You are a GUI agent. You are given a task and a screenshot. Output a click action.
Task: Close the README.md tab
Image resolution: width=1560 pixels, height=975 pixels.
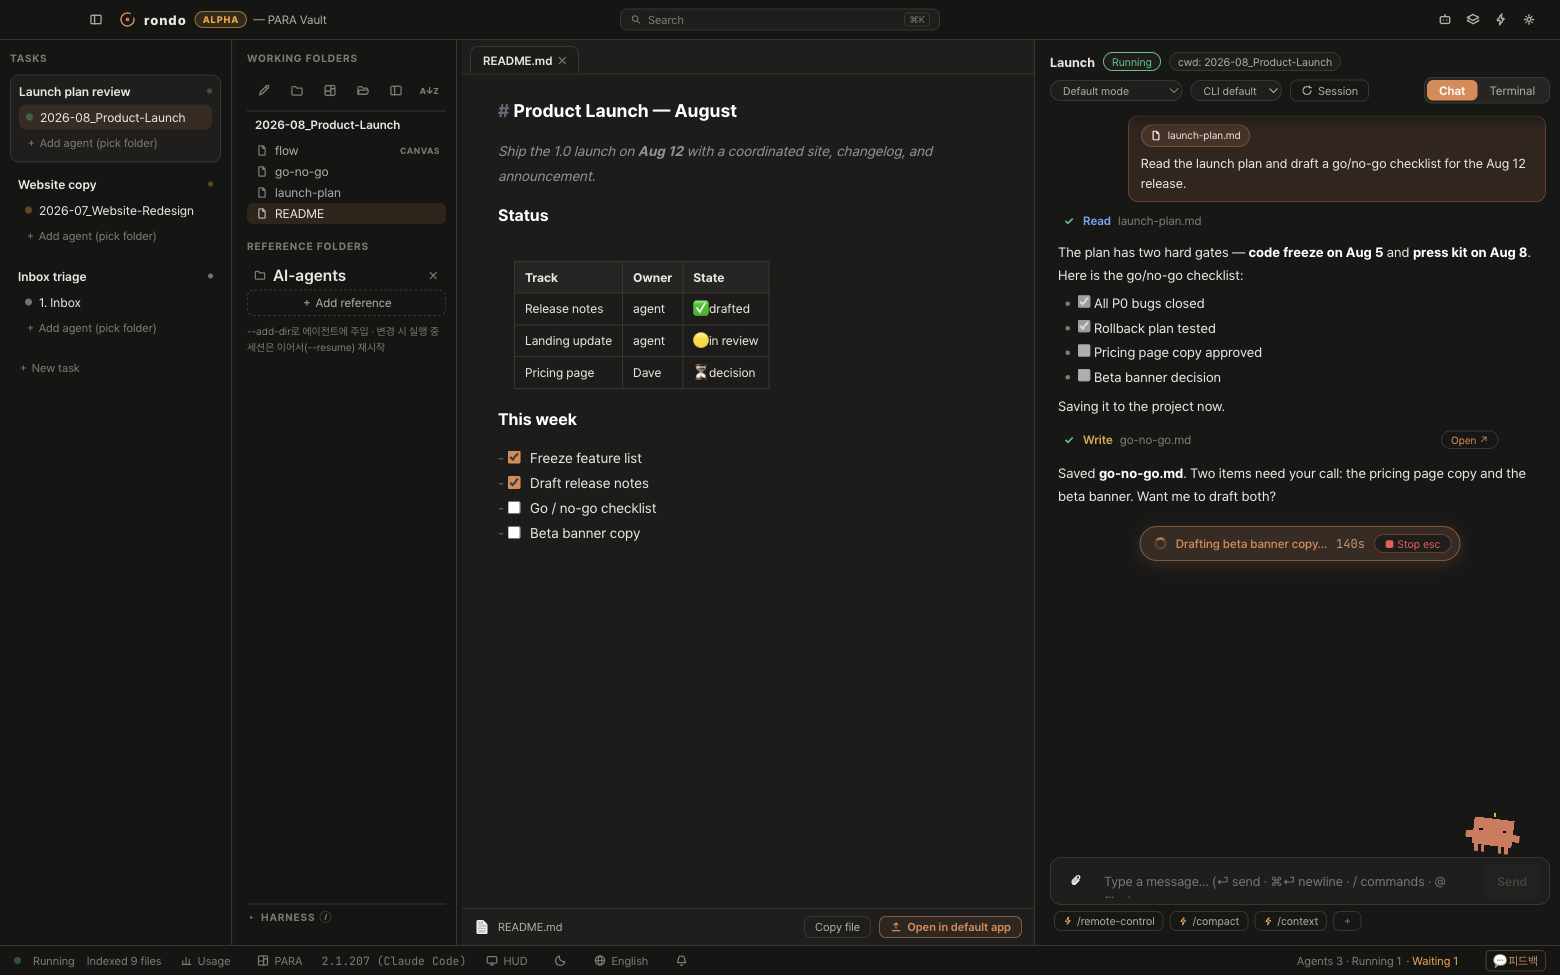[562, 61]
